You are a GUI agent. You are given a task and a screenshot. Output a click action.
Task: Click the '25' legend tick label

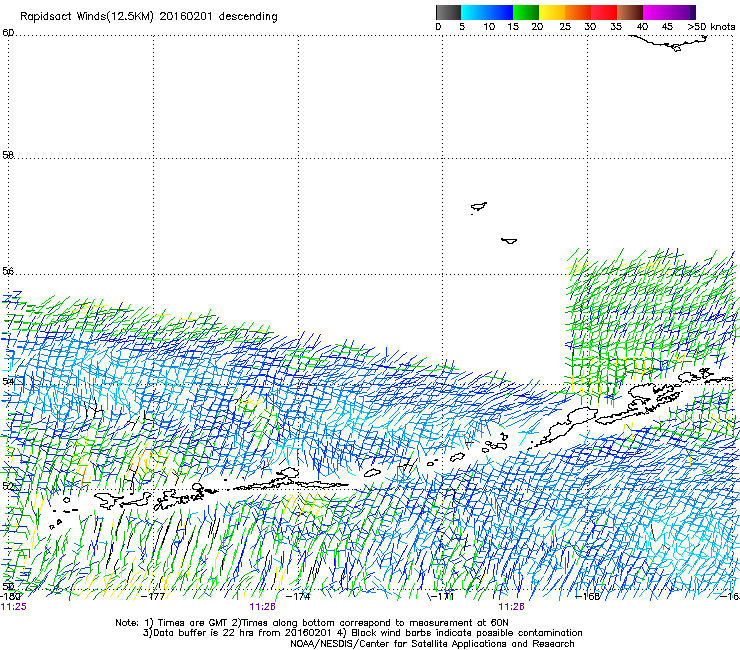click(565, 27)
